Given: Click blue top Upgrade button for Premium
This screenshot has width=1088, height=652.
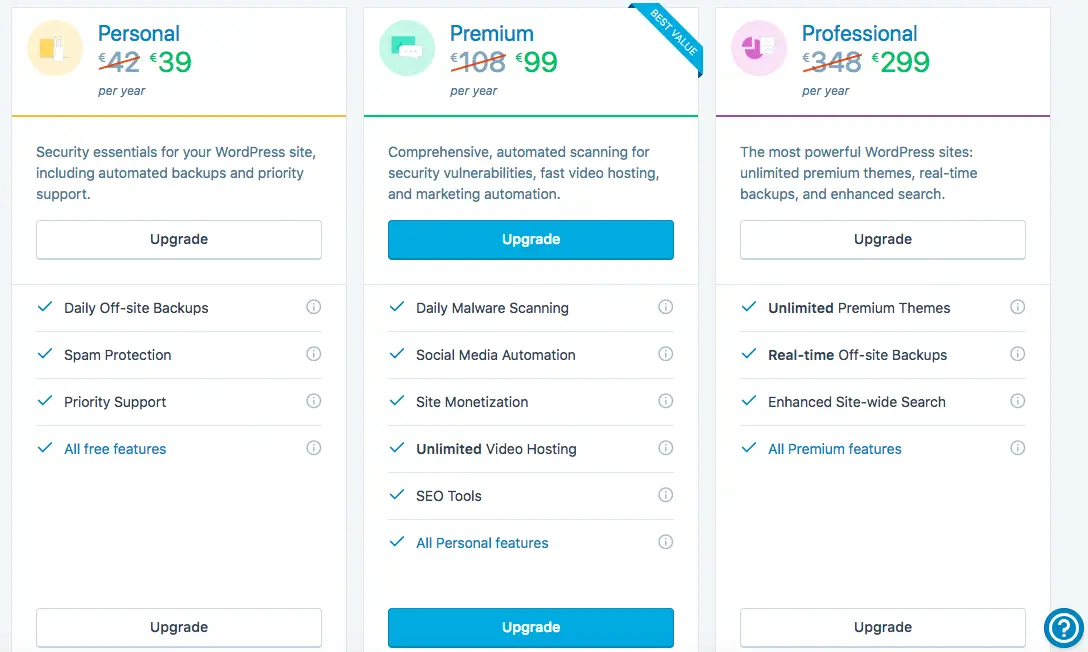Looking at the screenshot, I should [531, 240].
